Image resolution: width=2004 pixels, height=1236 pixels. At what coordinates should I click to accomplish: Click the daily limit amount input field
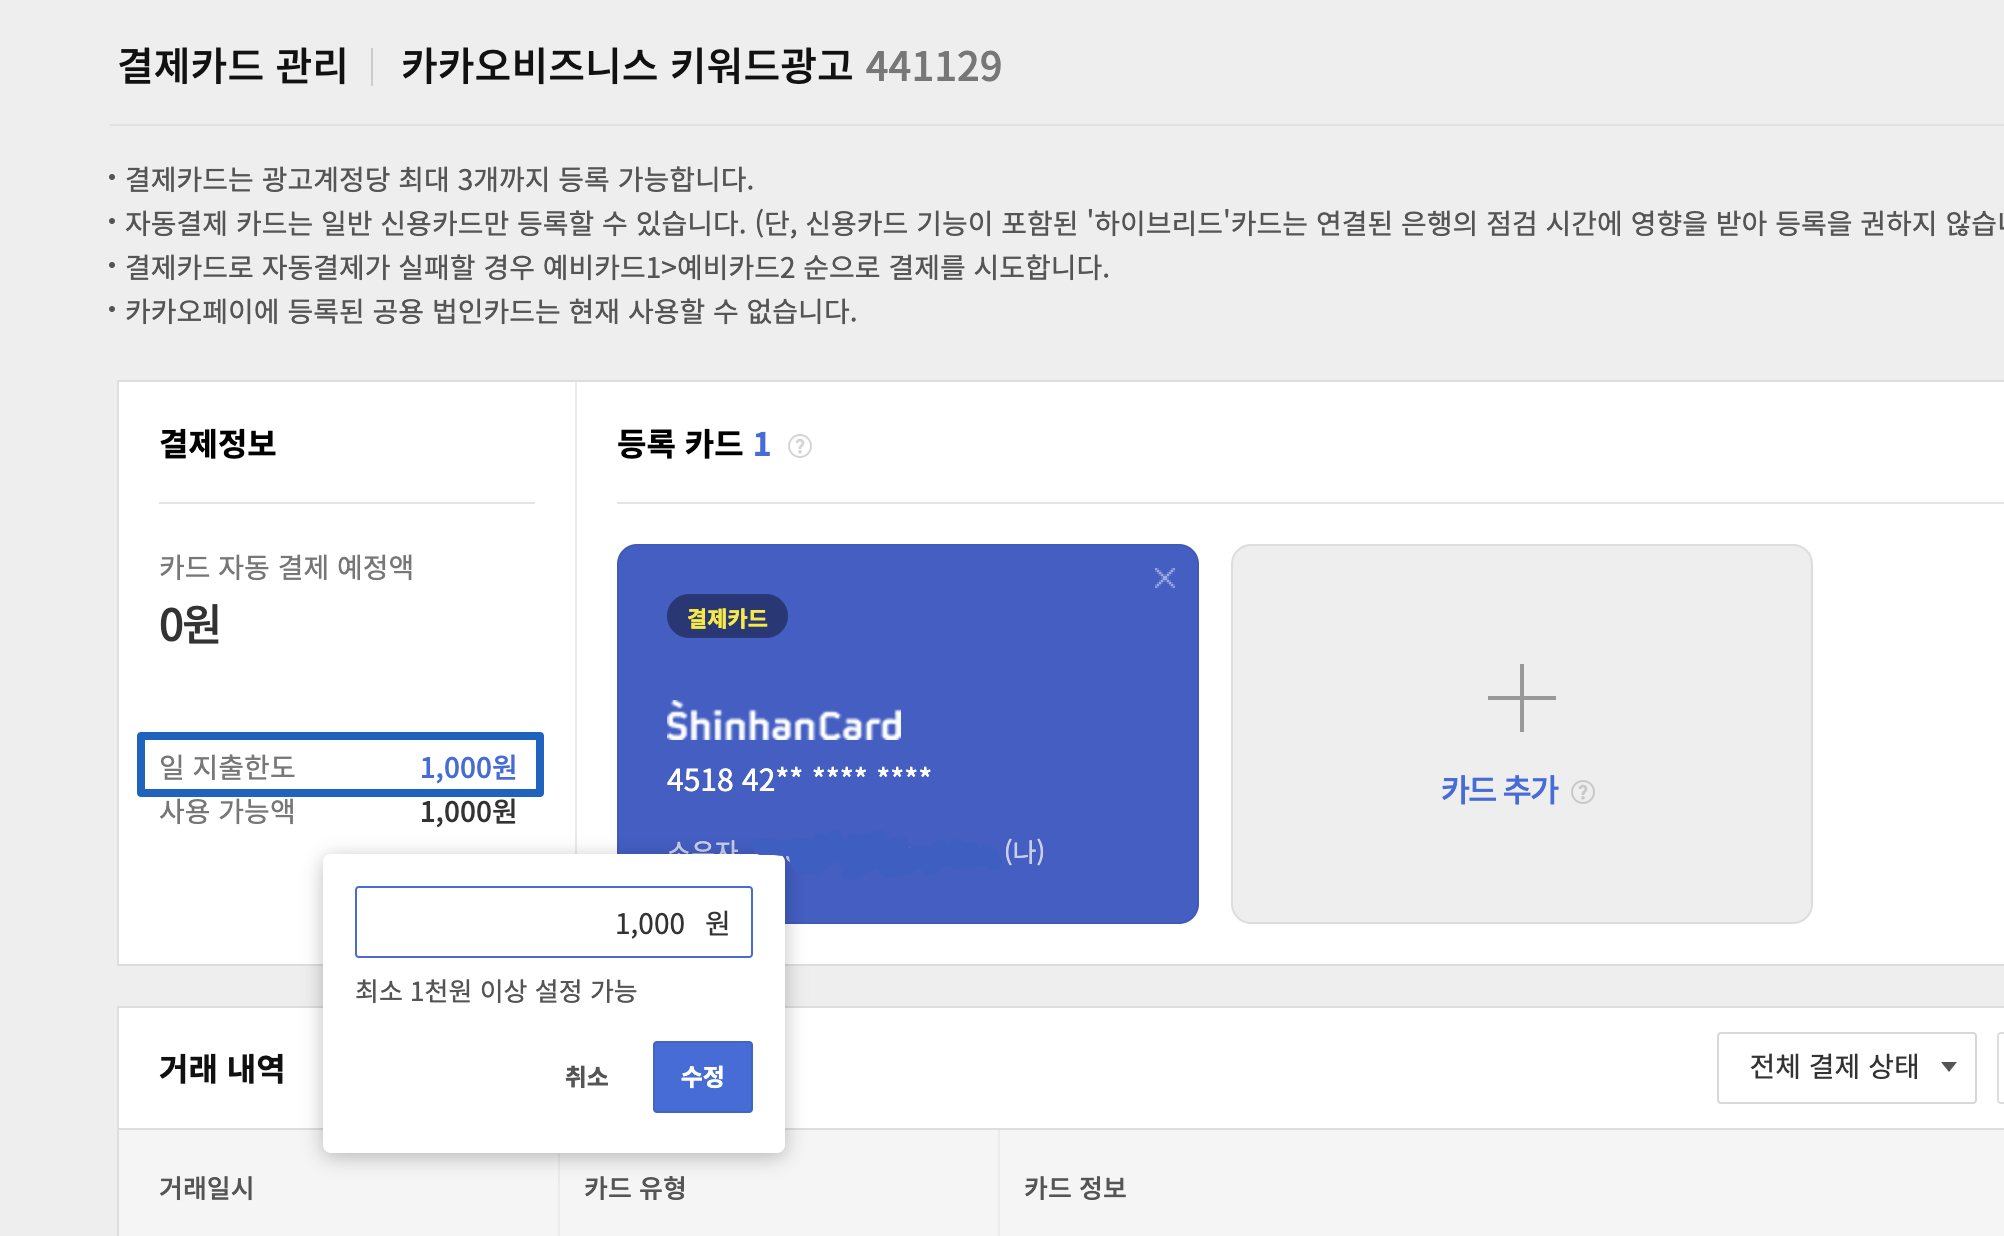click(x=553, y=922)
